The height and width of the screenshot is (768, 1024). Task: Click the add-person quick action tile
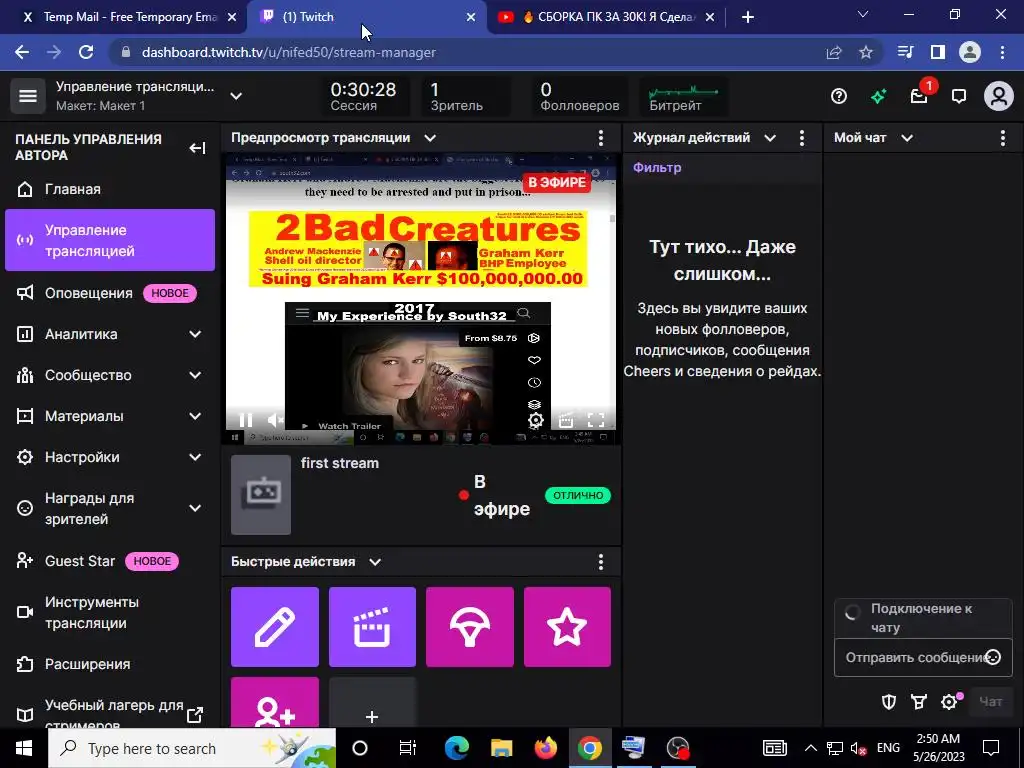pos(275,703)
